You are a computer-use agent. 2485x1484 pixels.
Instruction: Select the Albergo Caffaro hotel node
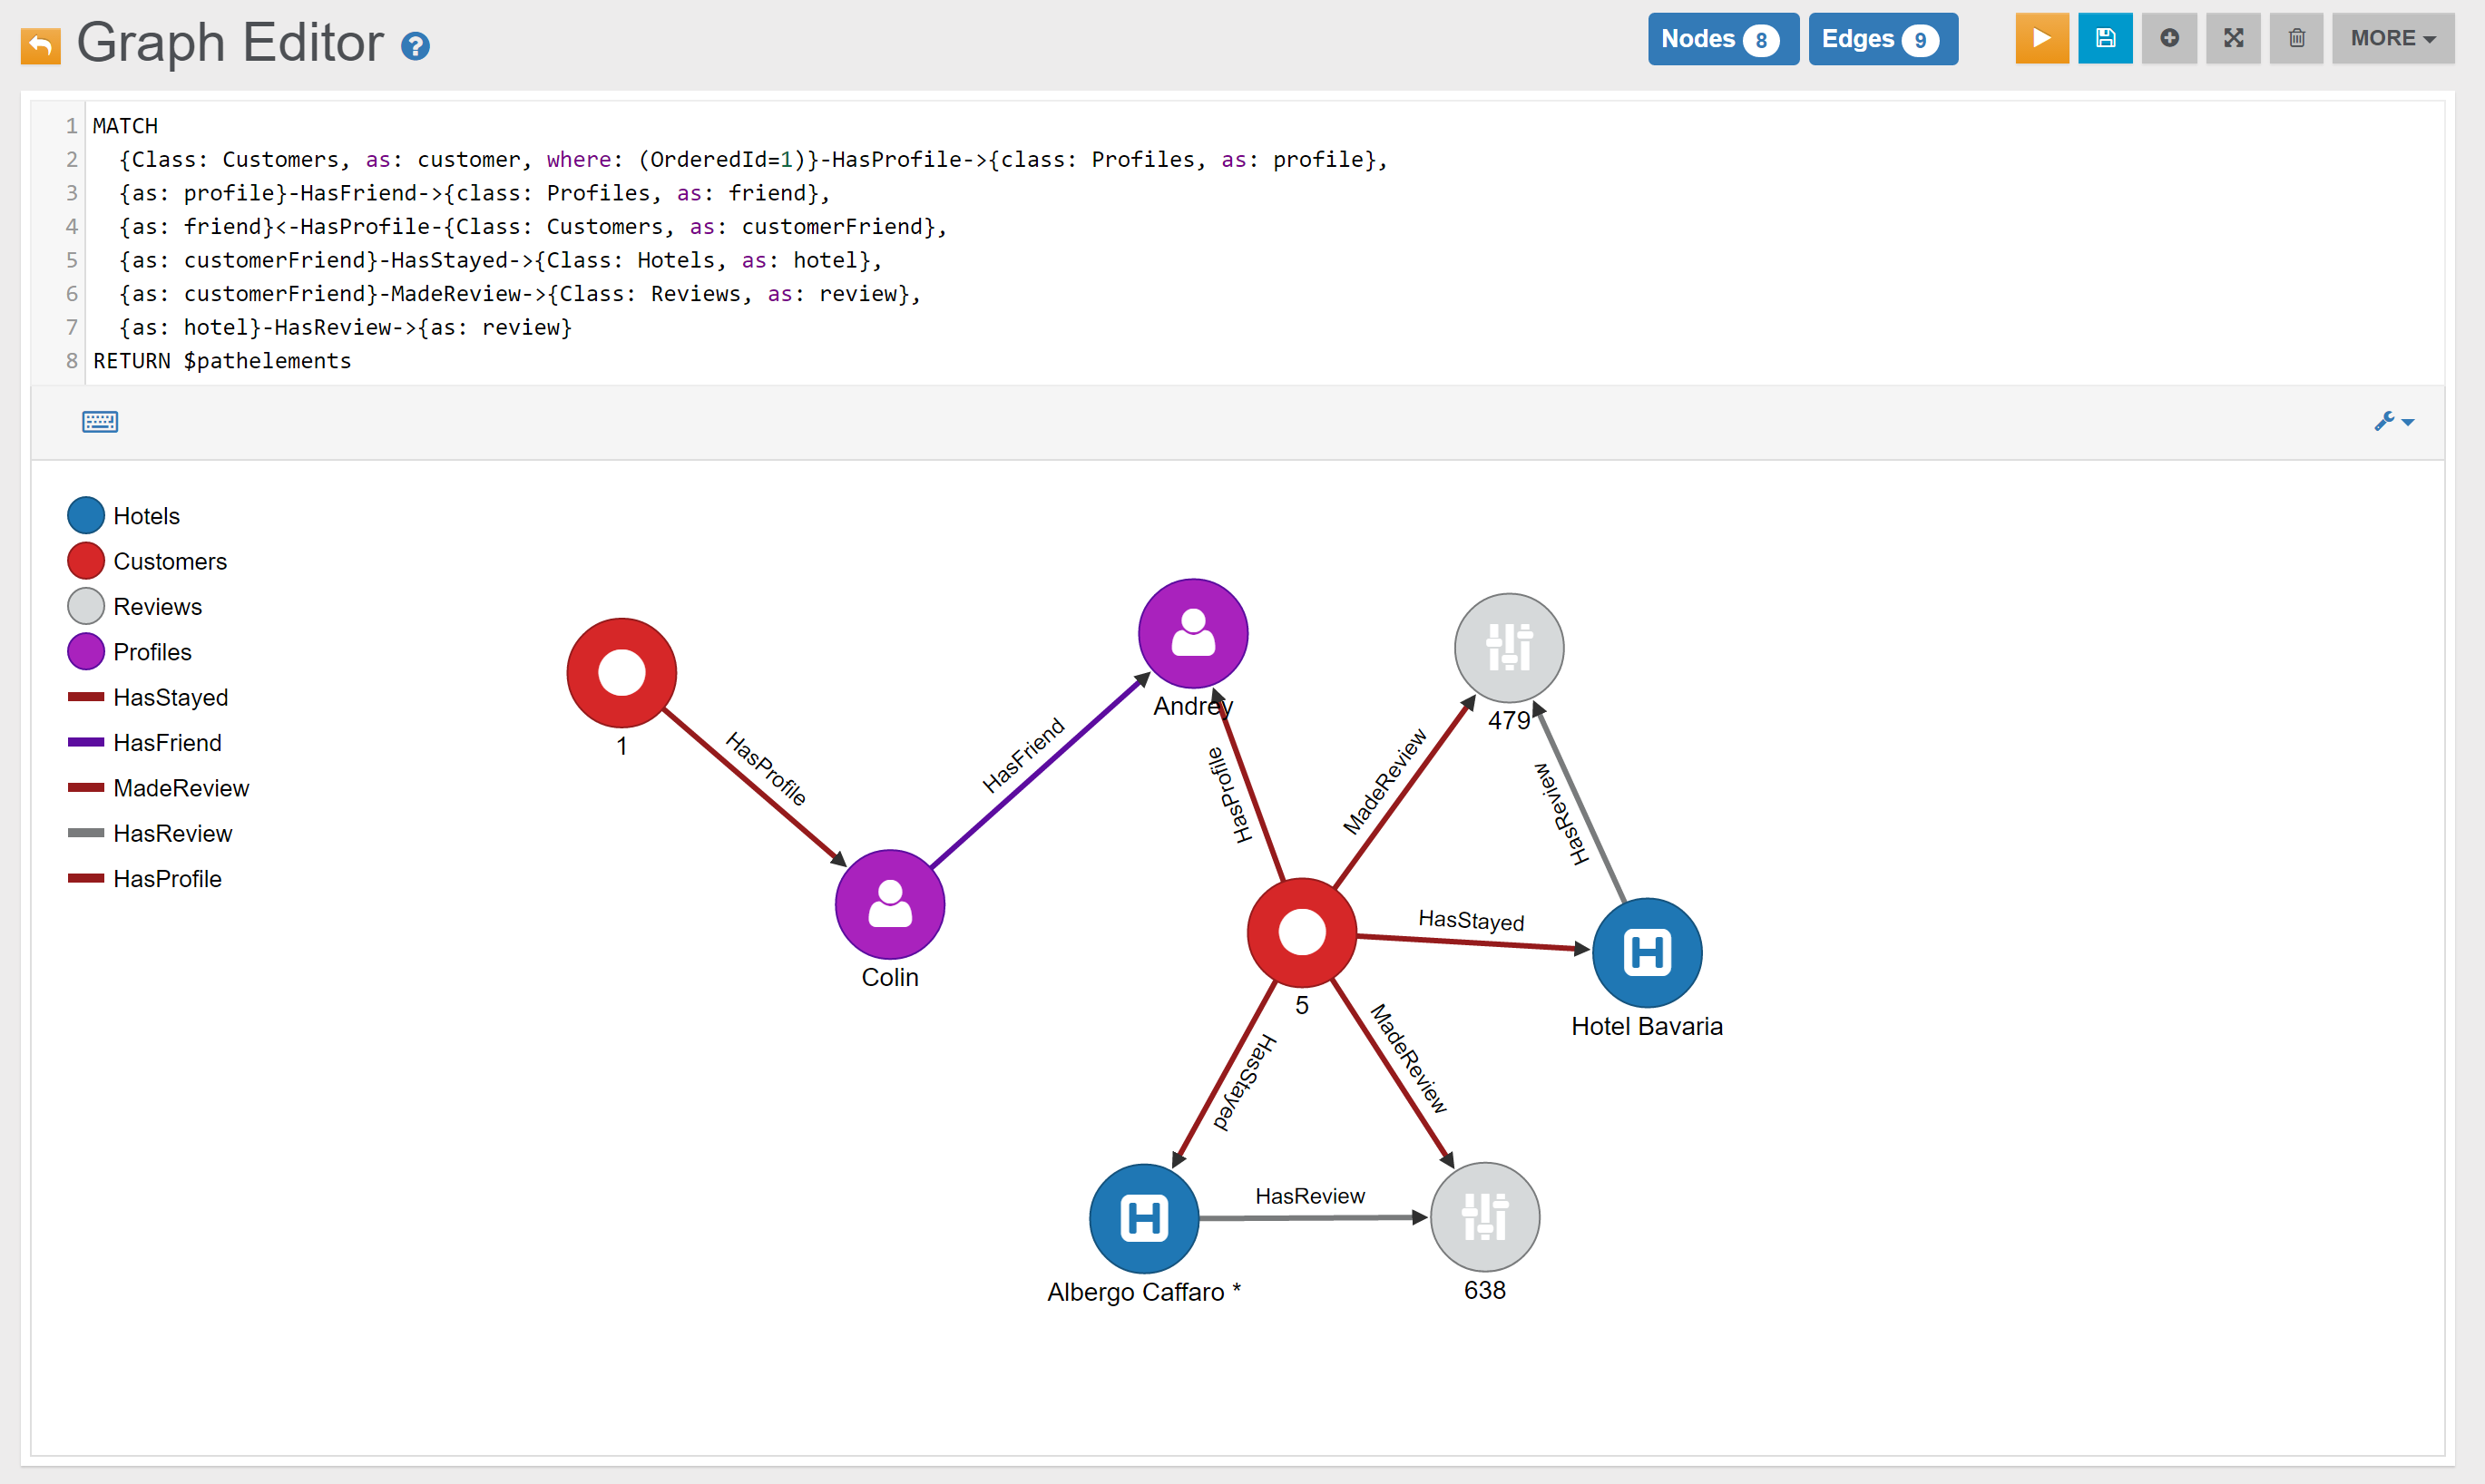pyautogui.click(x=1143, y=1218)
